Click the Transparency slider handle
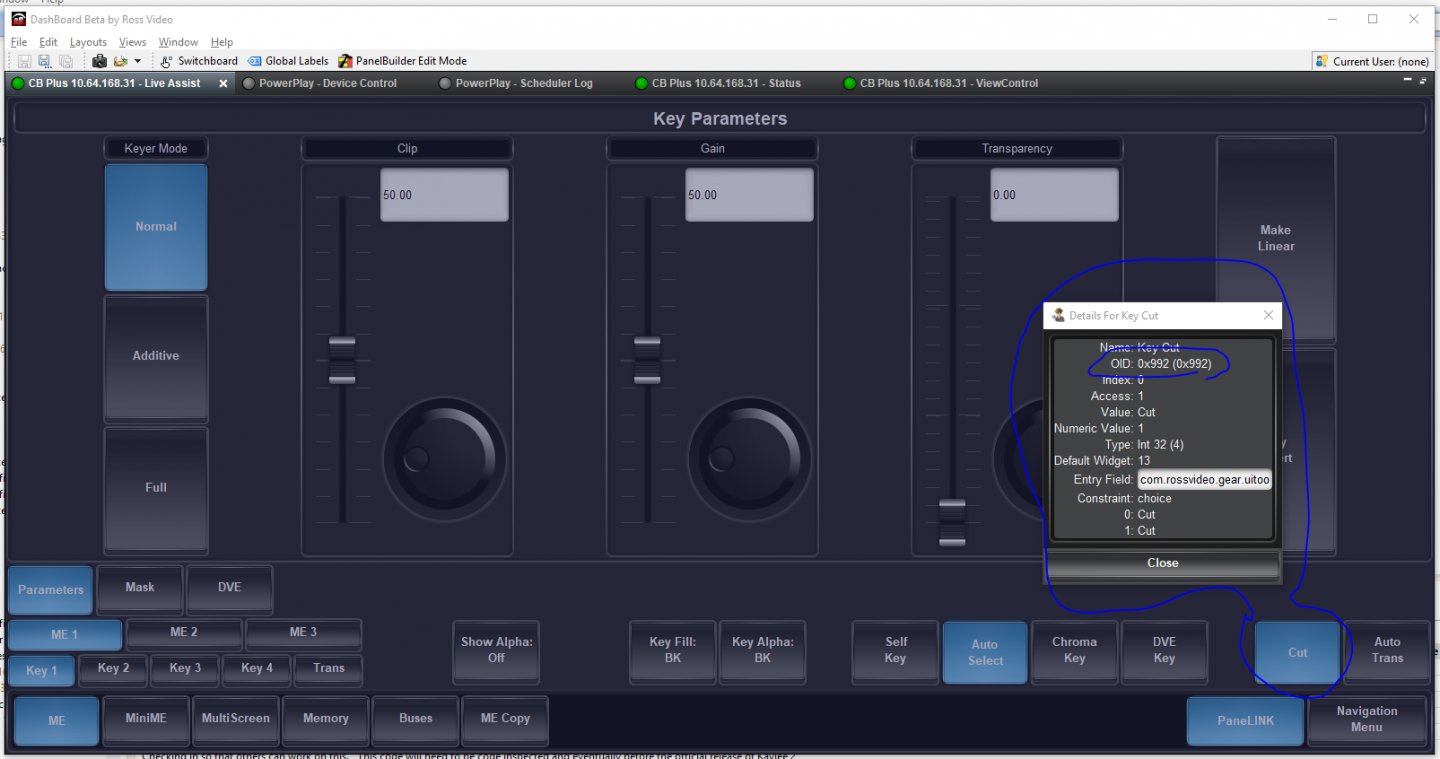The width and height of the screenshot is (1440, 759). click(x=952, y=522)
